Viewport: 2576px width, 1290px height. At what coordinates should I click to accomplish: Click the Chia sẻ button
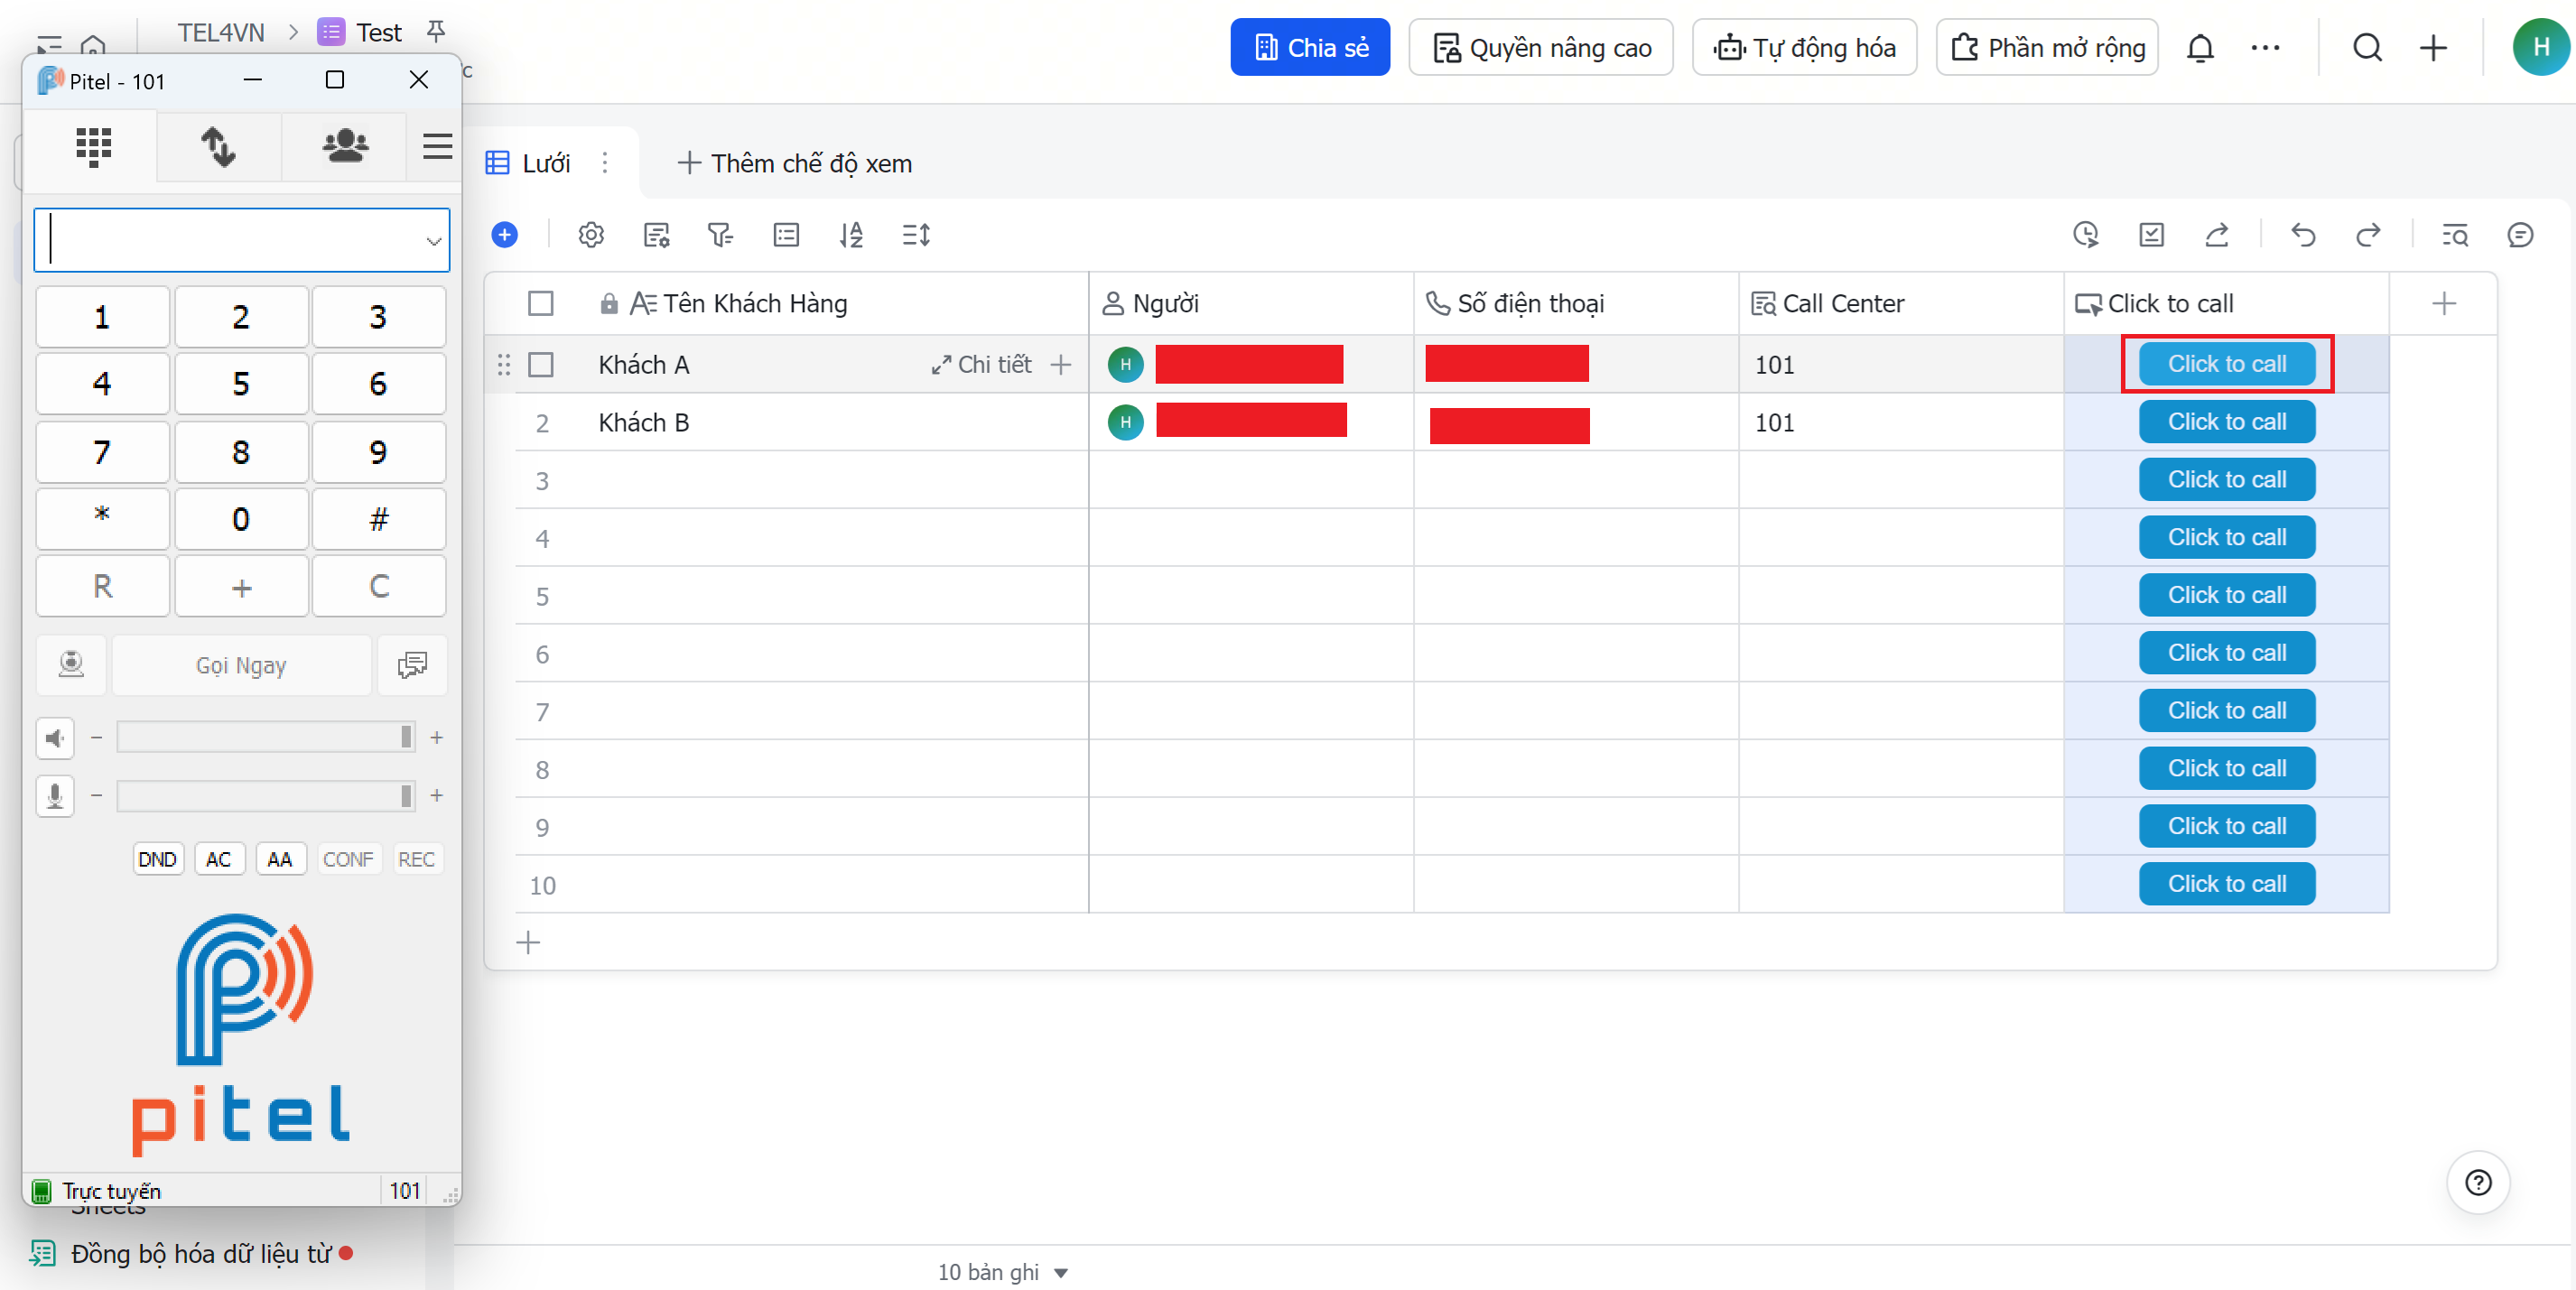[x=1309, y=48]
